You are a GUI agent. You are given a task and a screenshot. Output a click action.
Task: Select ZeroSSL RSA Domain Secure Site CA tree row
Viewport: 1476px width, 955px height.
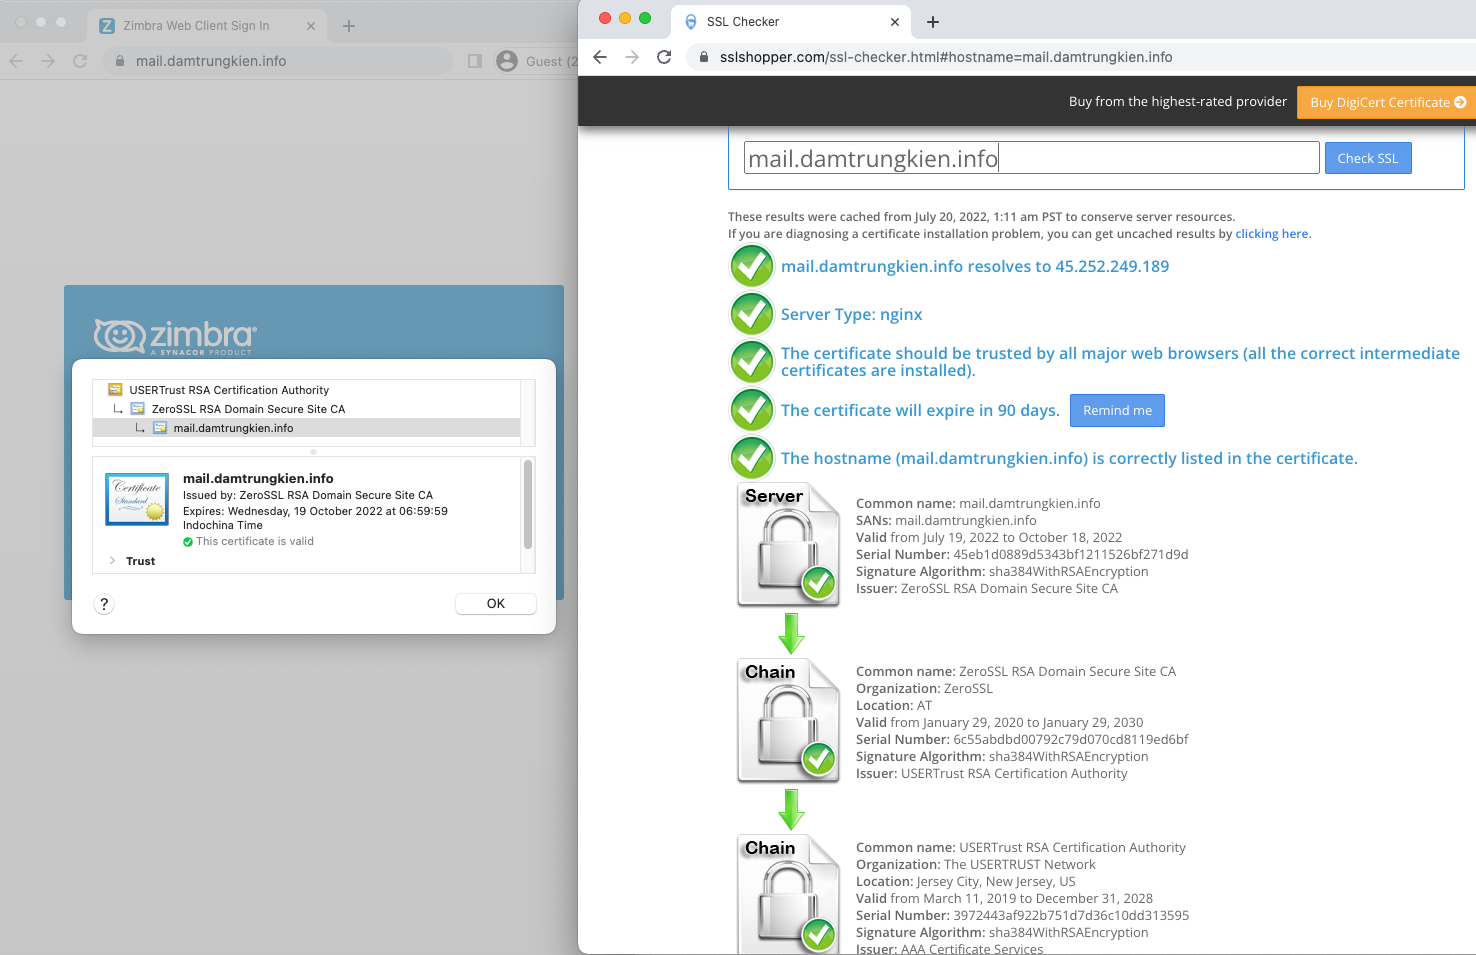248,409
